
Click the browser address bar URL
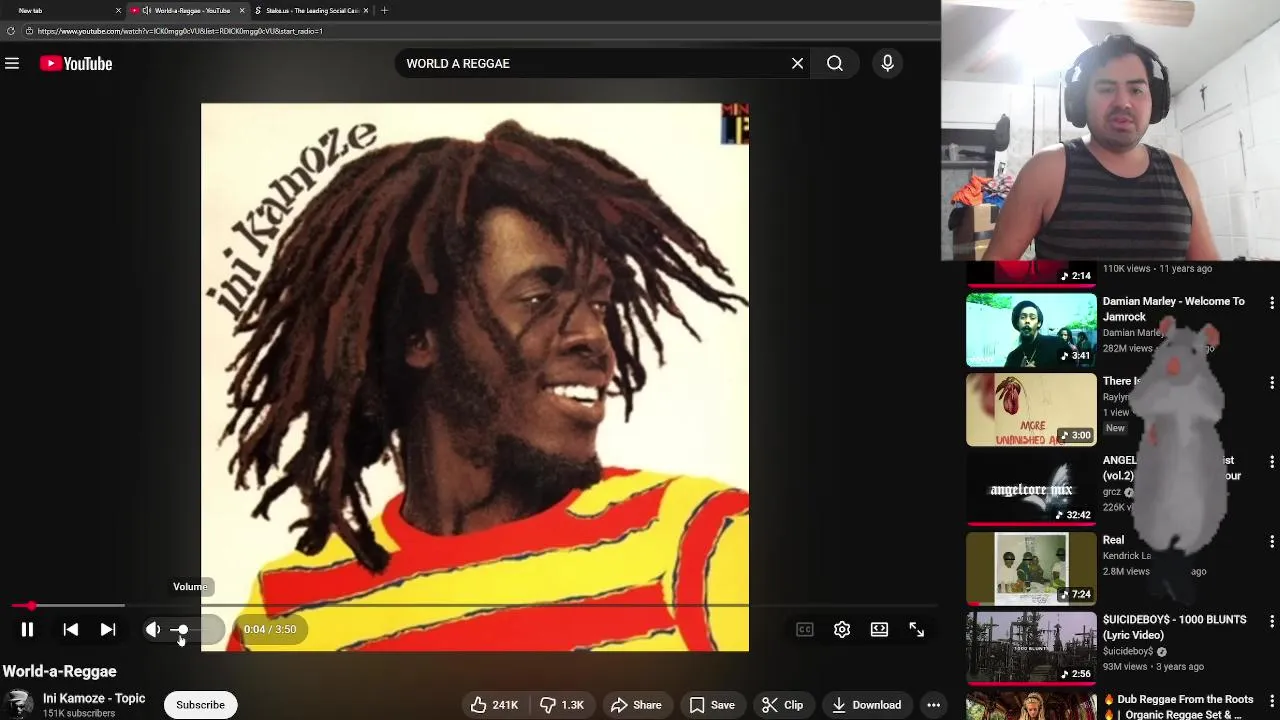pos(180,31)
